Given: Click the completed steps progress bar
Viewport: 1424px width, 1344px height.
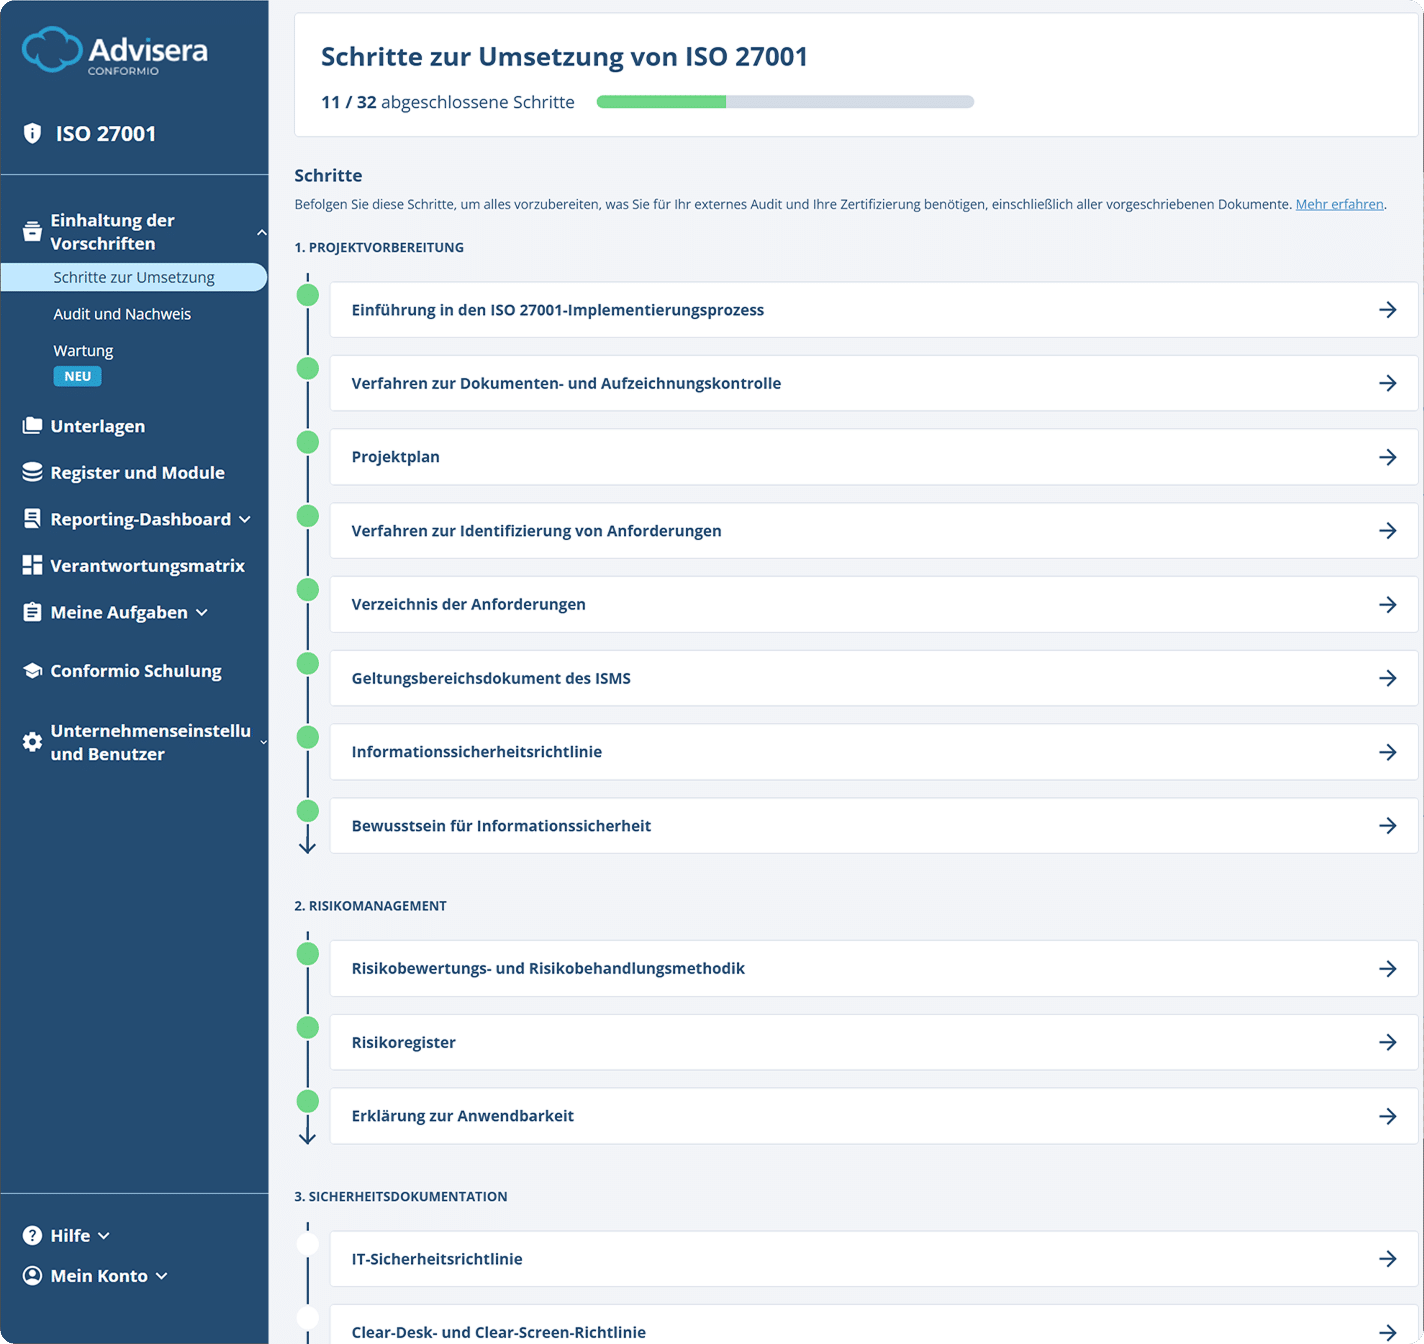Looking at the screenshot, I should (x=785, y=102).
